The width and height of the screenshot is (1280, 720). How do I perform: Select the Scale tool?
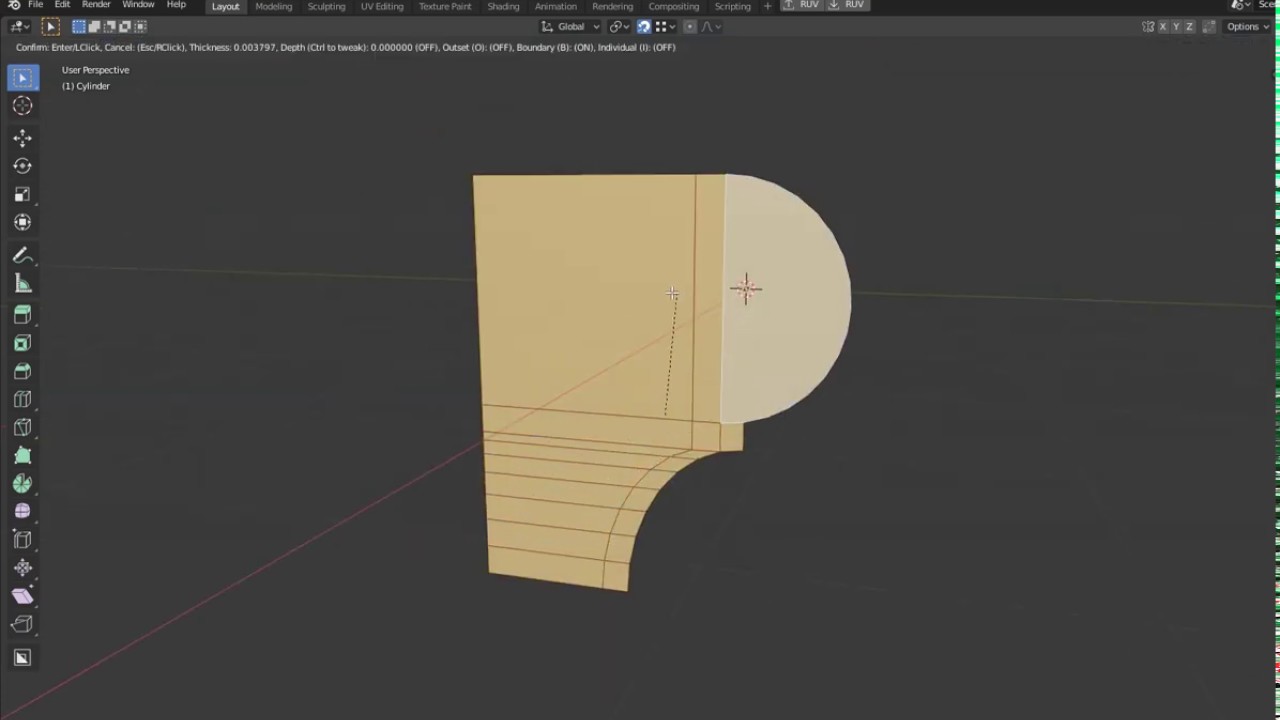22,194
